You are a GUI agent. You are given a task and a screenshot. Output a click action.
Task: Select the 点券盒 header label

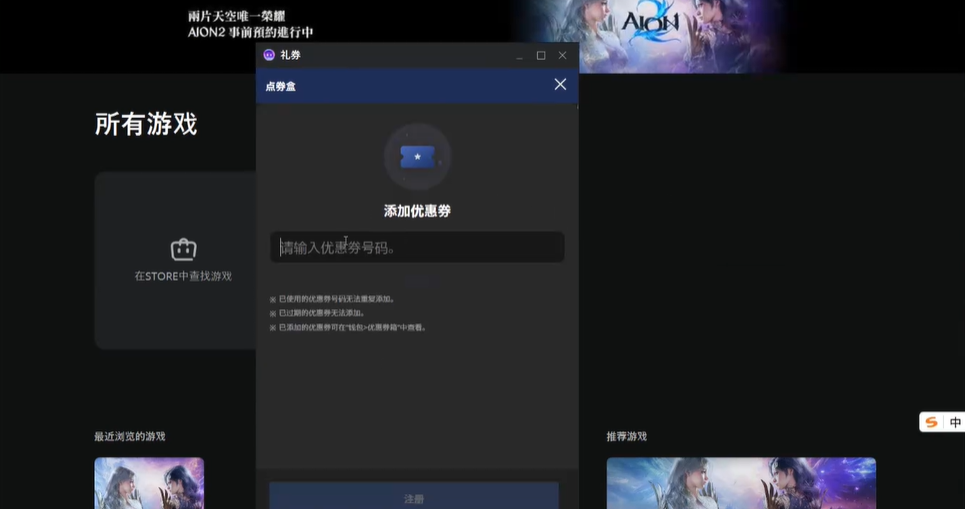(x=280, y=86)
